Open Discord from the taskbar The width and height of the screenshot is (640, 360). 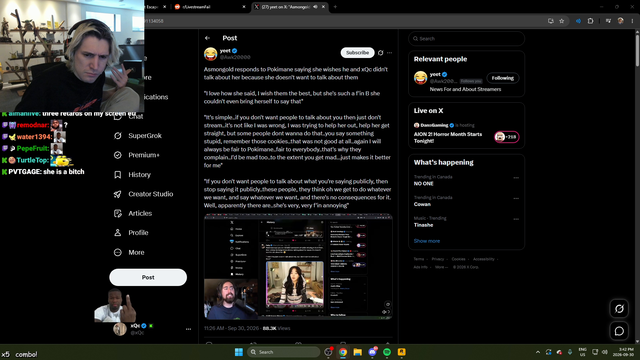[x=372, y=352]
